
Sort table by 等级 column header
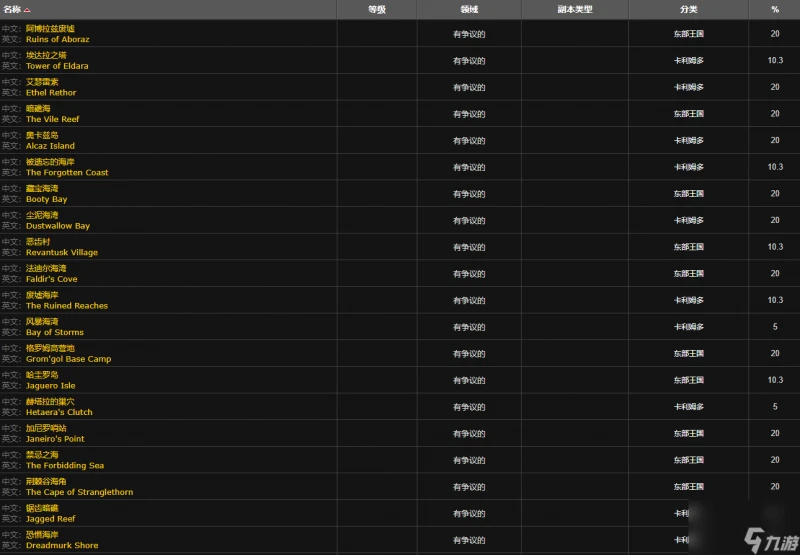[376, 9]
